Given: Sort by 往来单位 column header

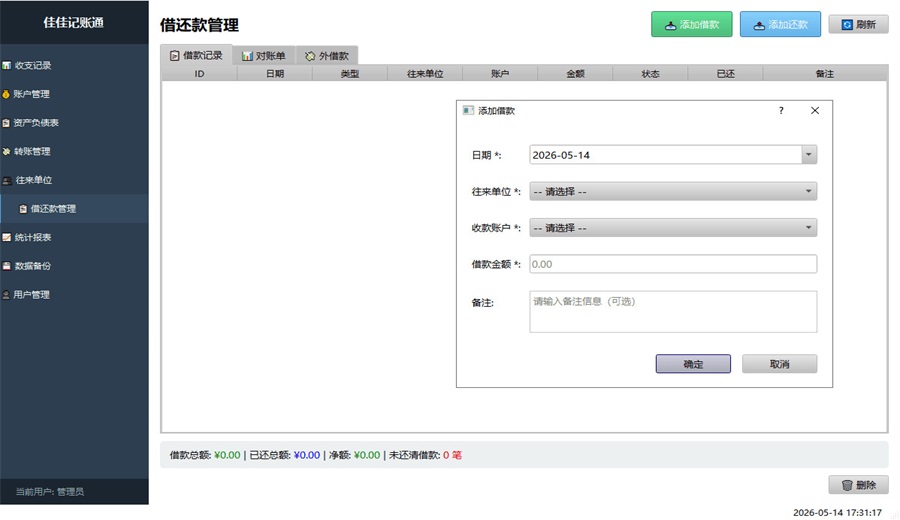Looking at the screenshot, I should pos(425,73).
